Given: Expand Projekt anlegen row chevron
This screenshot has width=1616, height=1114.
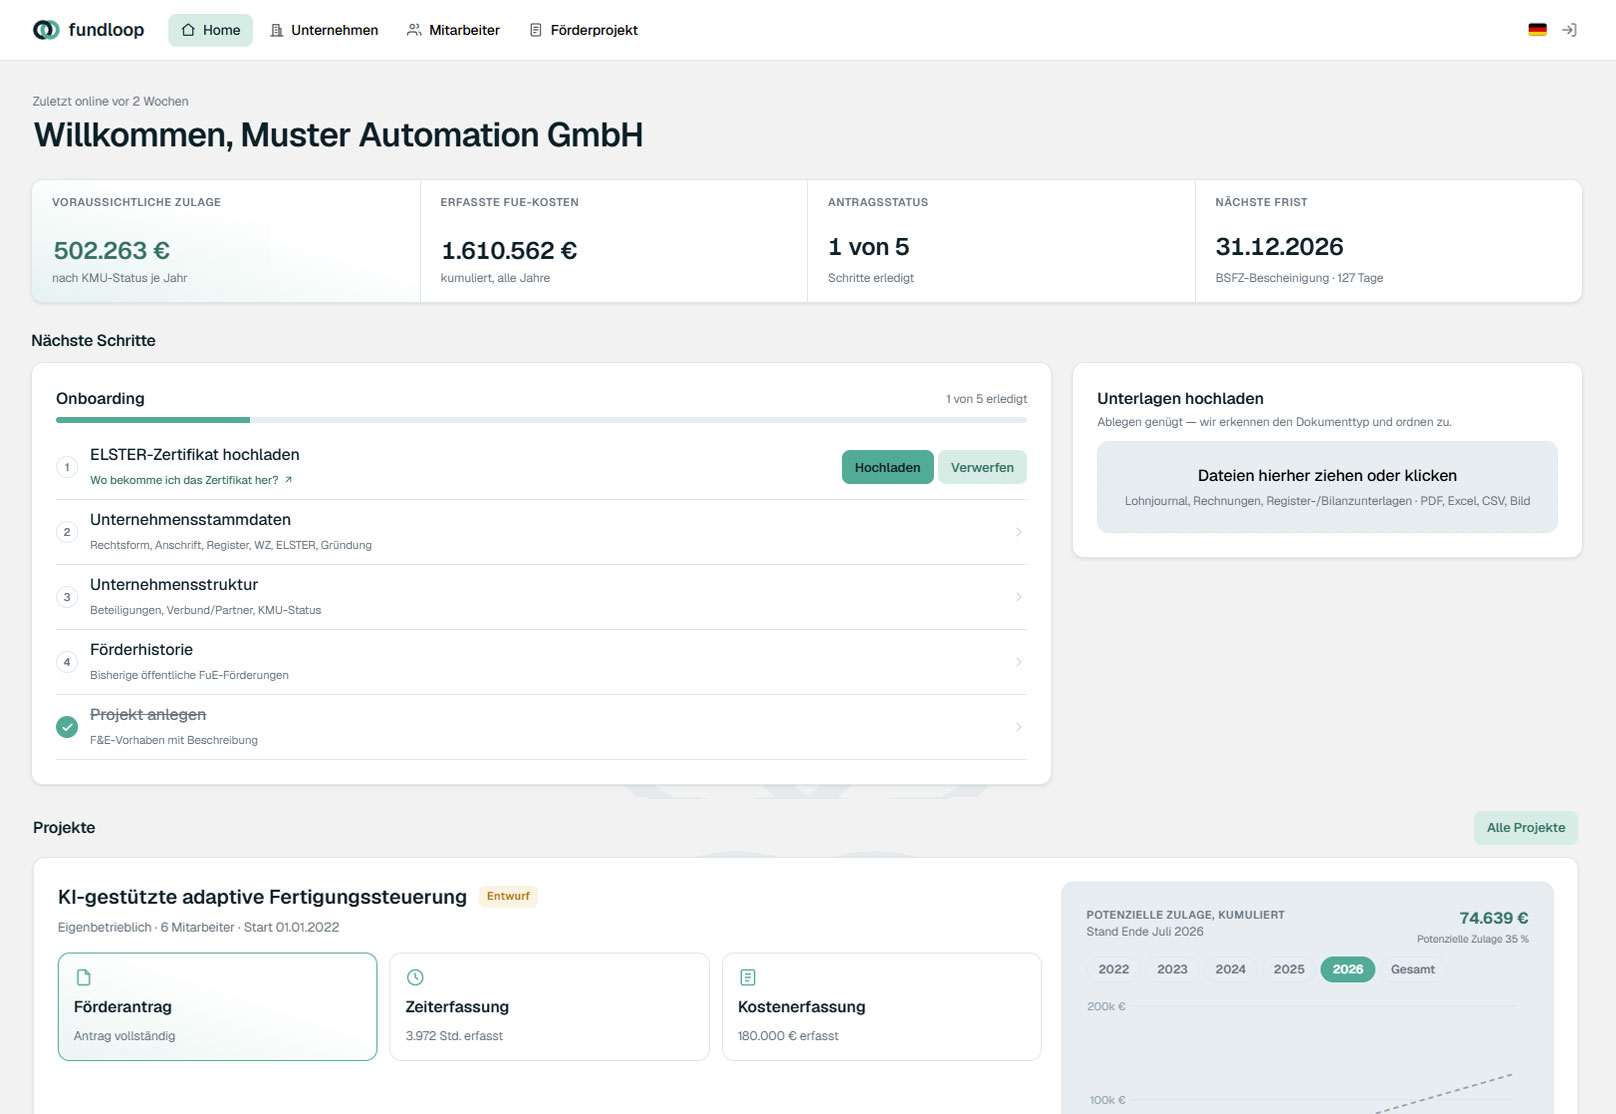Looking at the screenshot, I should coord(1019,727).
